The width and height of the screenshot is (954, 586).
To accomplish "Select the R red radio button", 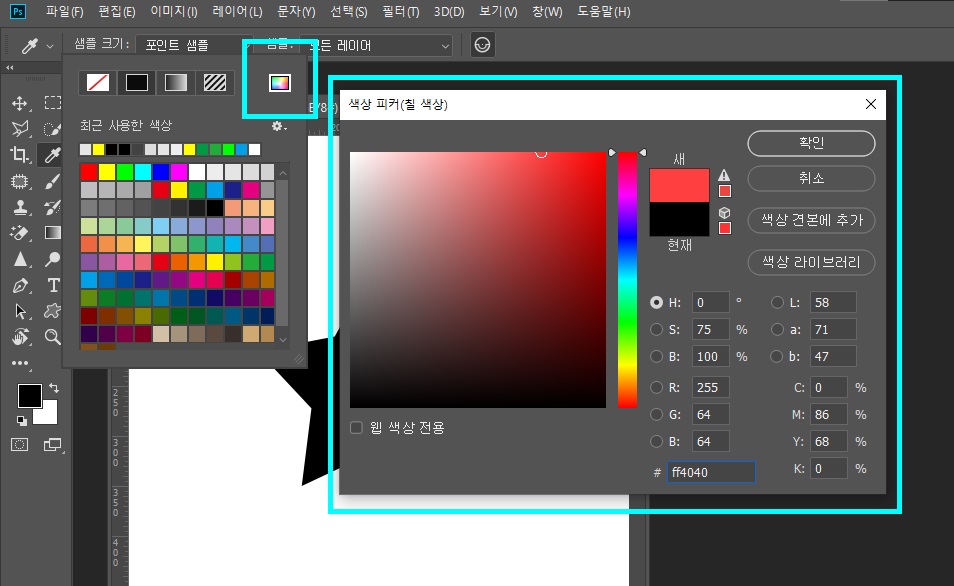I will click(x=656, y=387).
